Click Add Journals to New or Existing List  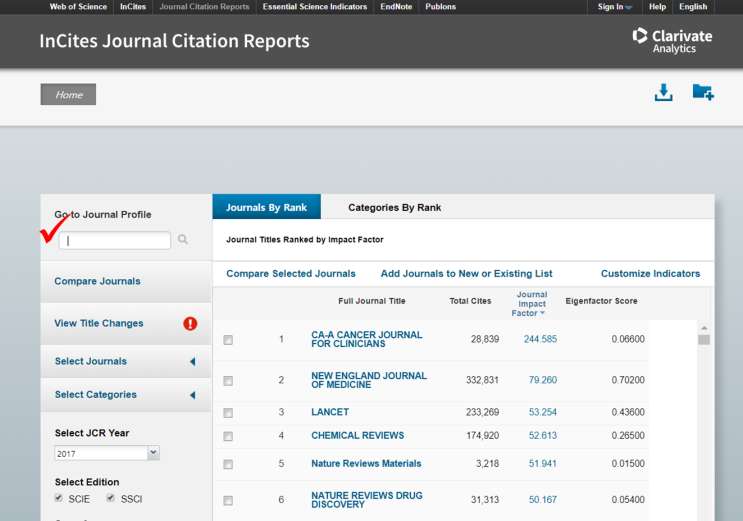click(466, 274)
